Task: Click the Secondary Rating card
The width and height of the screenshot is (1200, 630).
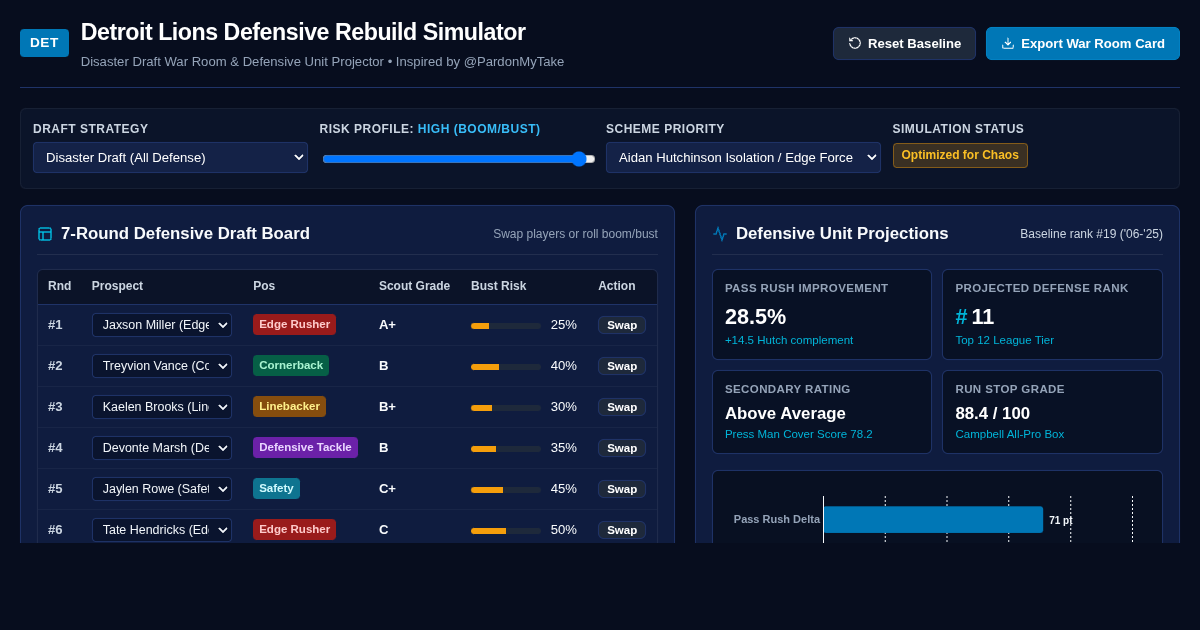Action: coord(822,412)
